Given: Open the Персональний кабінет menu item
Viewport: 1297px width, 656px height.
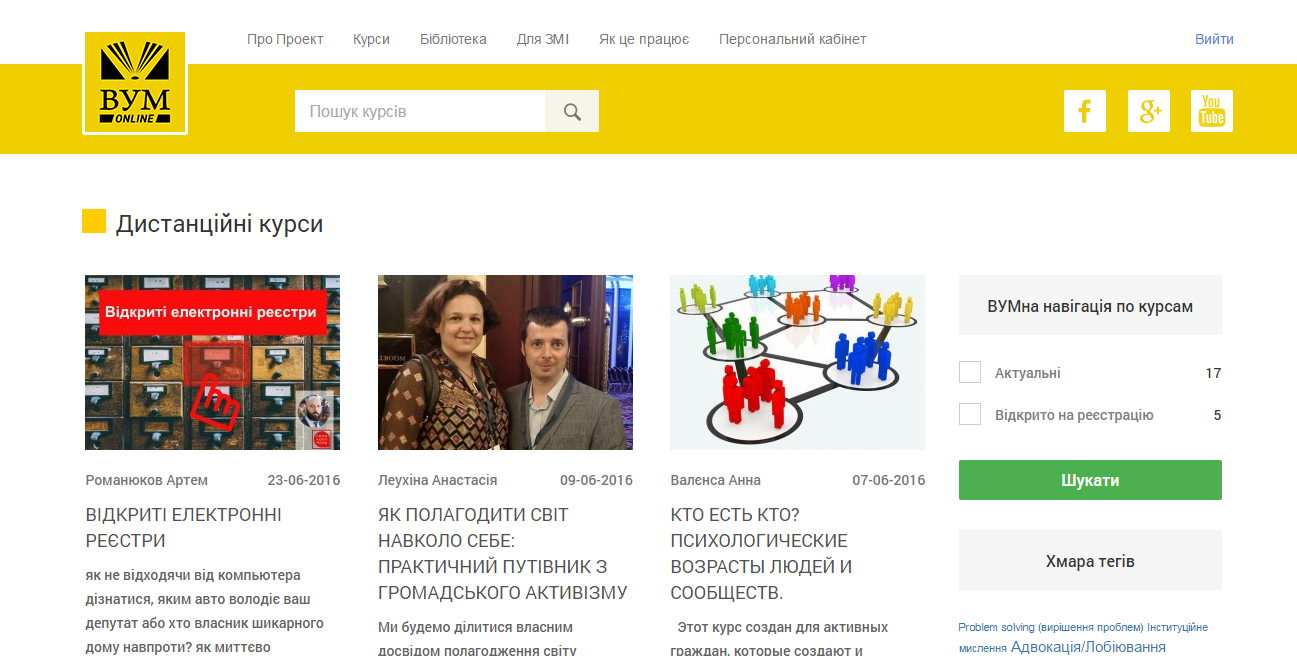Looking at the screenshot, I should 792,39.
